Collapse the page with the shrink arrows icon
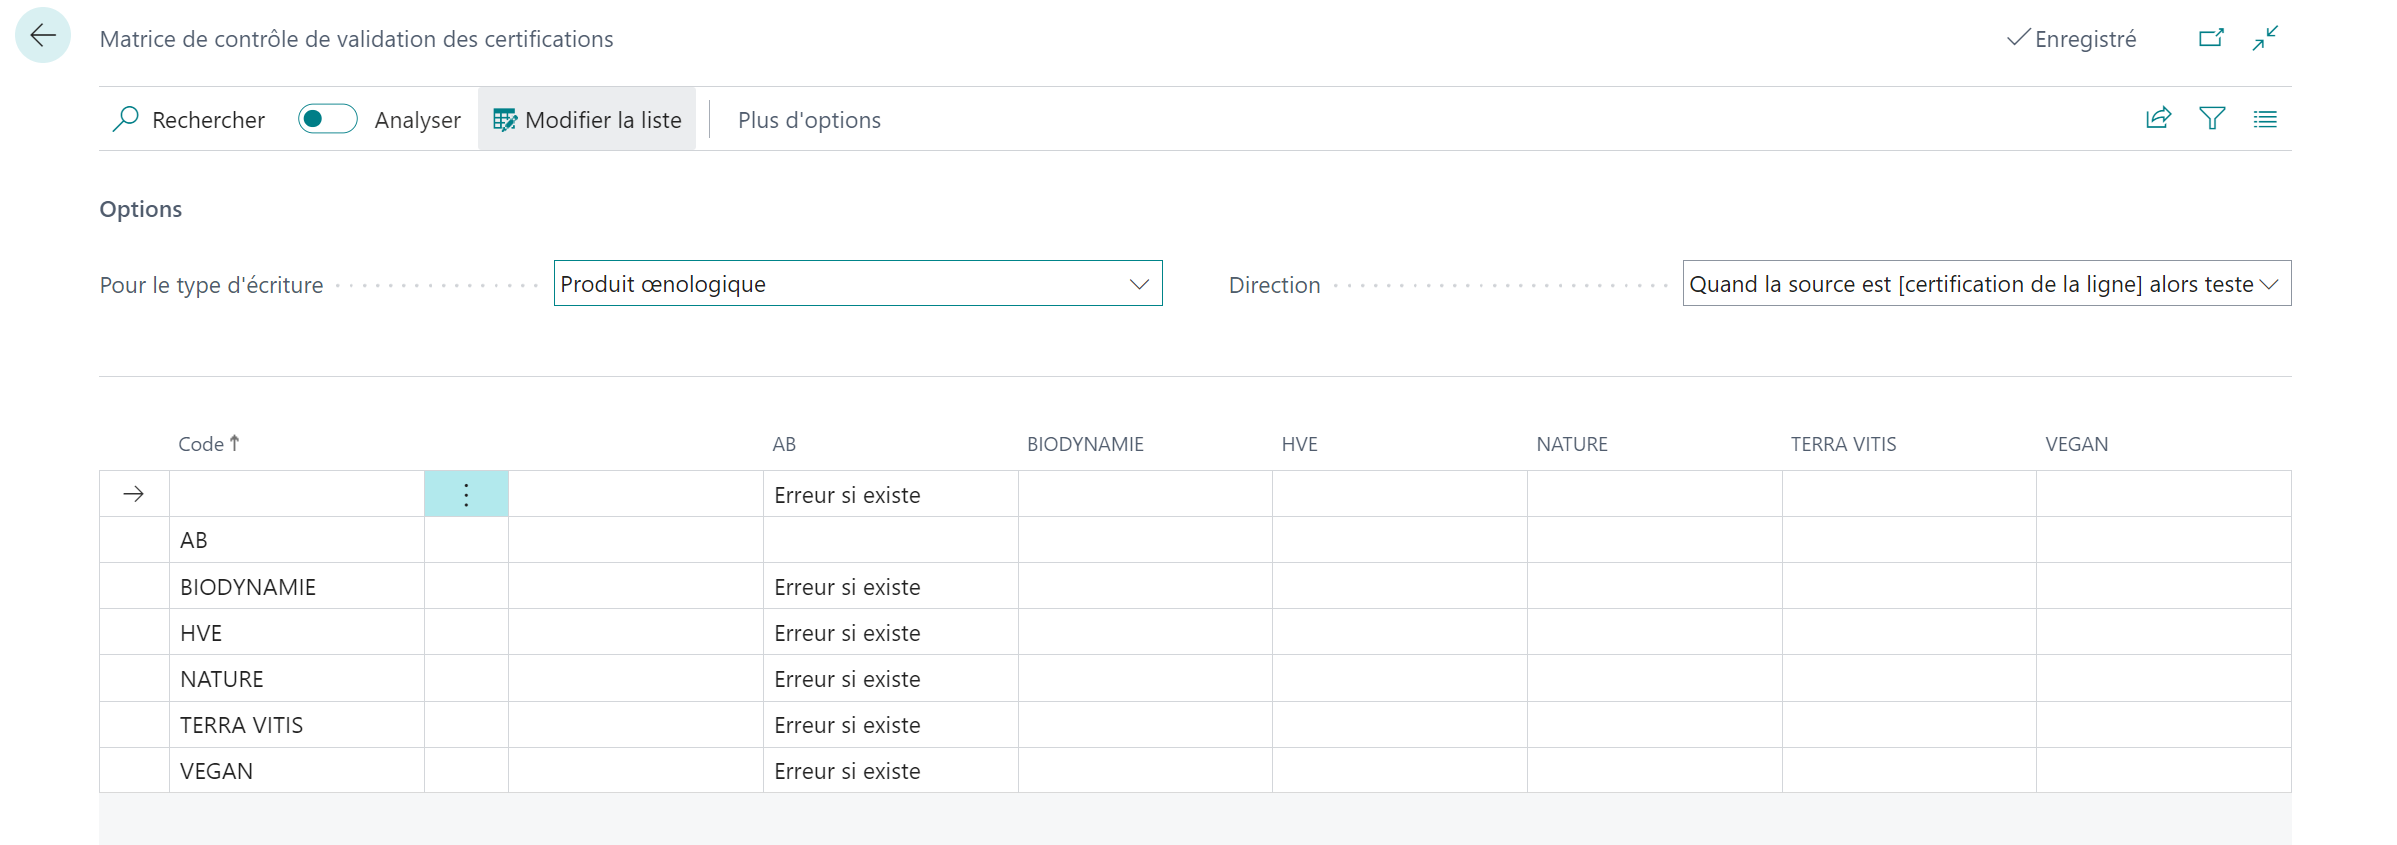 click(x=2265, y=38)
